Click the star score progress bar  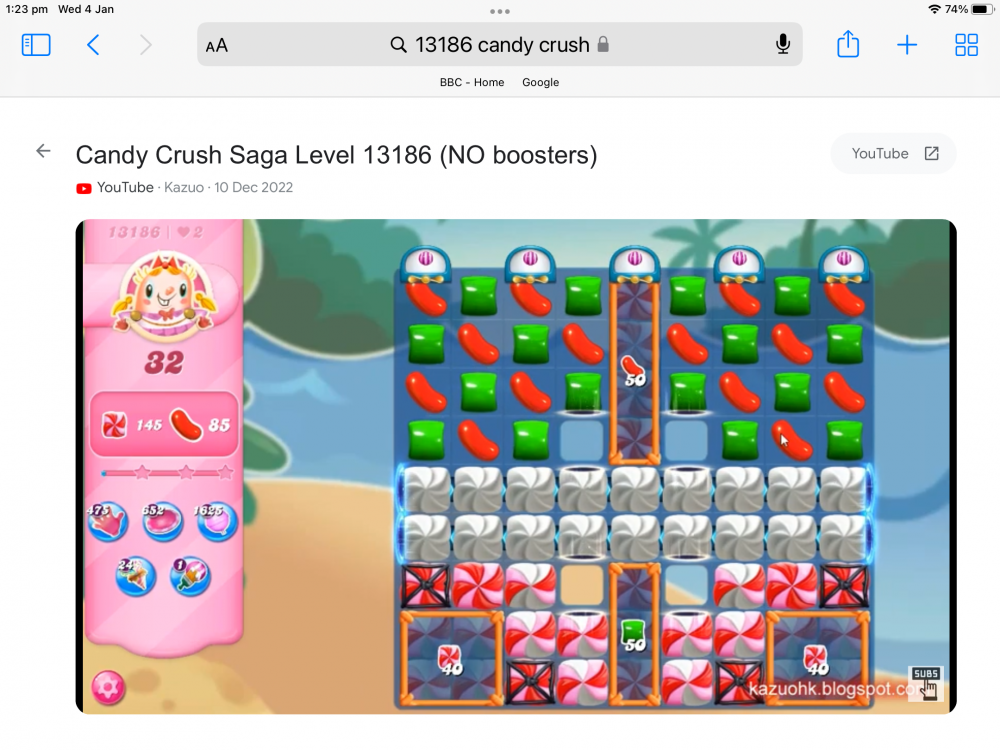point(166,473)
